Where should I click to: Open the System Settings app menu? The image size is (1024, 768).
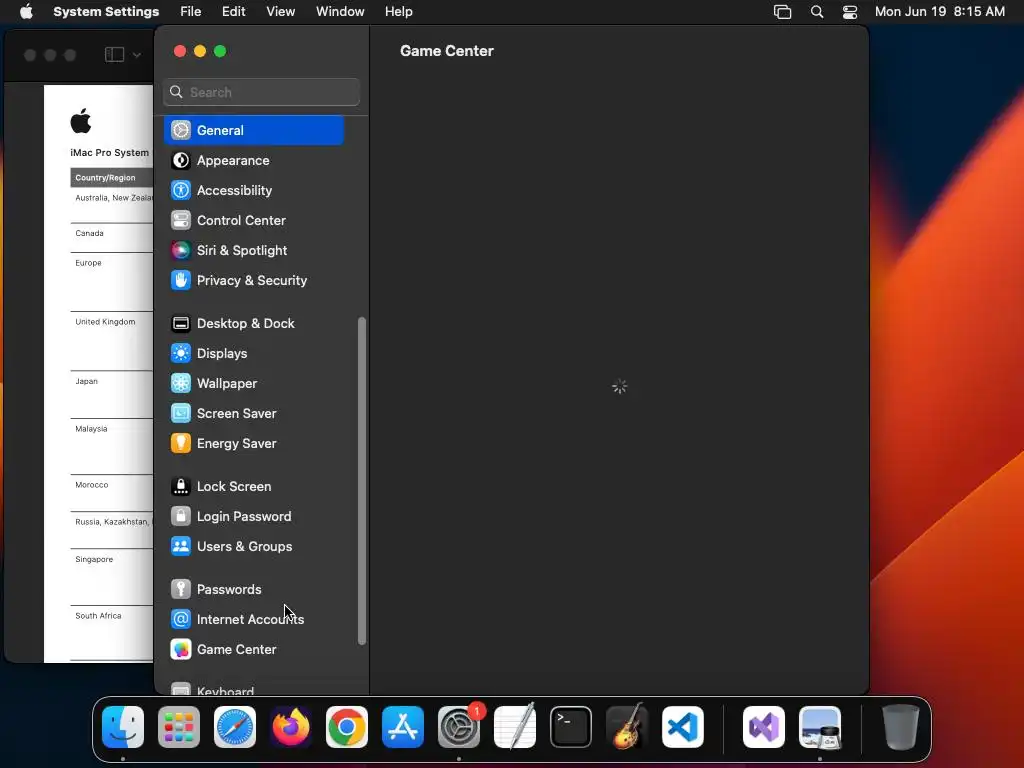106,12
